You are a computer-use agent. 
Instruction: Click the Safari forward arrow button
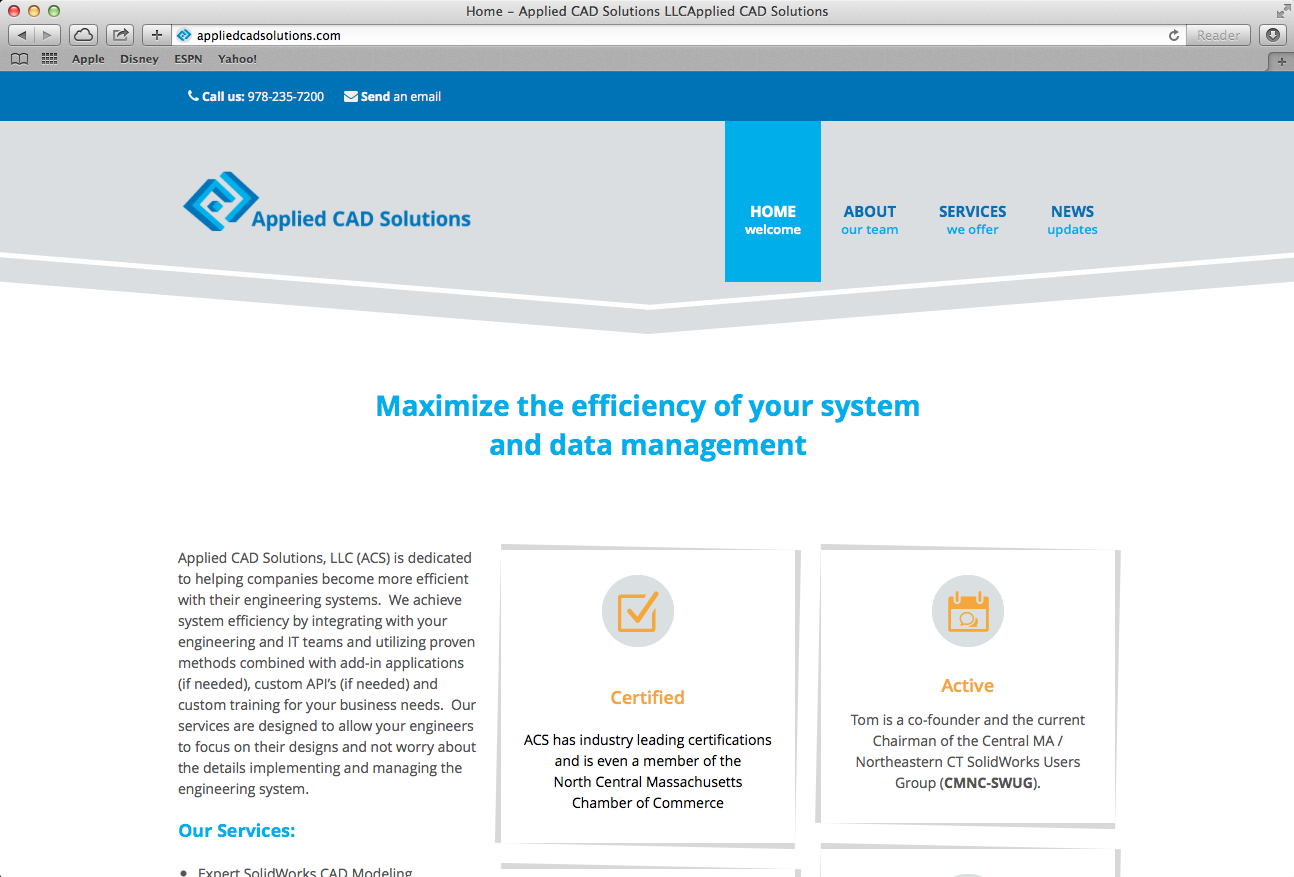[47, 35]
